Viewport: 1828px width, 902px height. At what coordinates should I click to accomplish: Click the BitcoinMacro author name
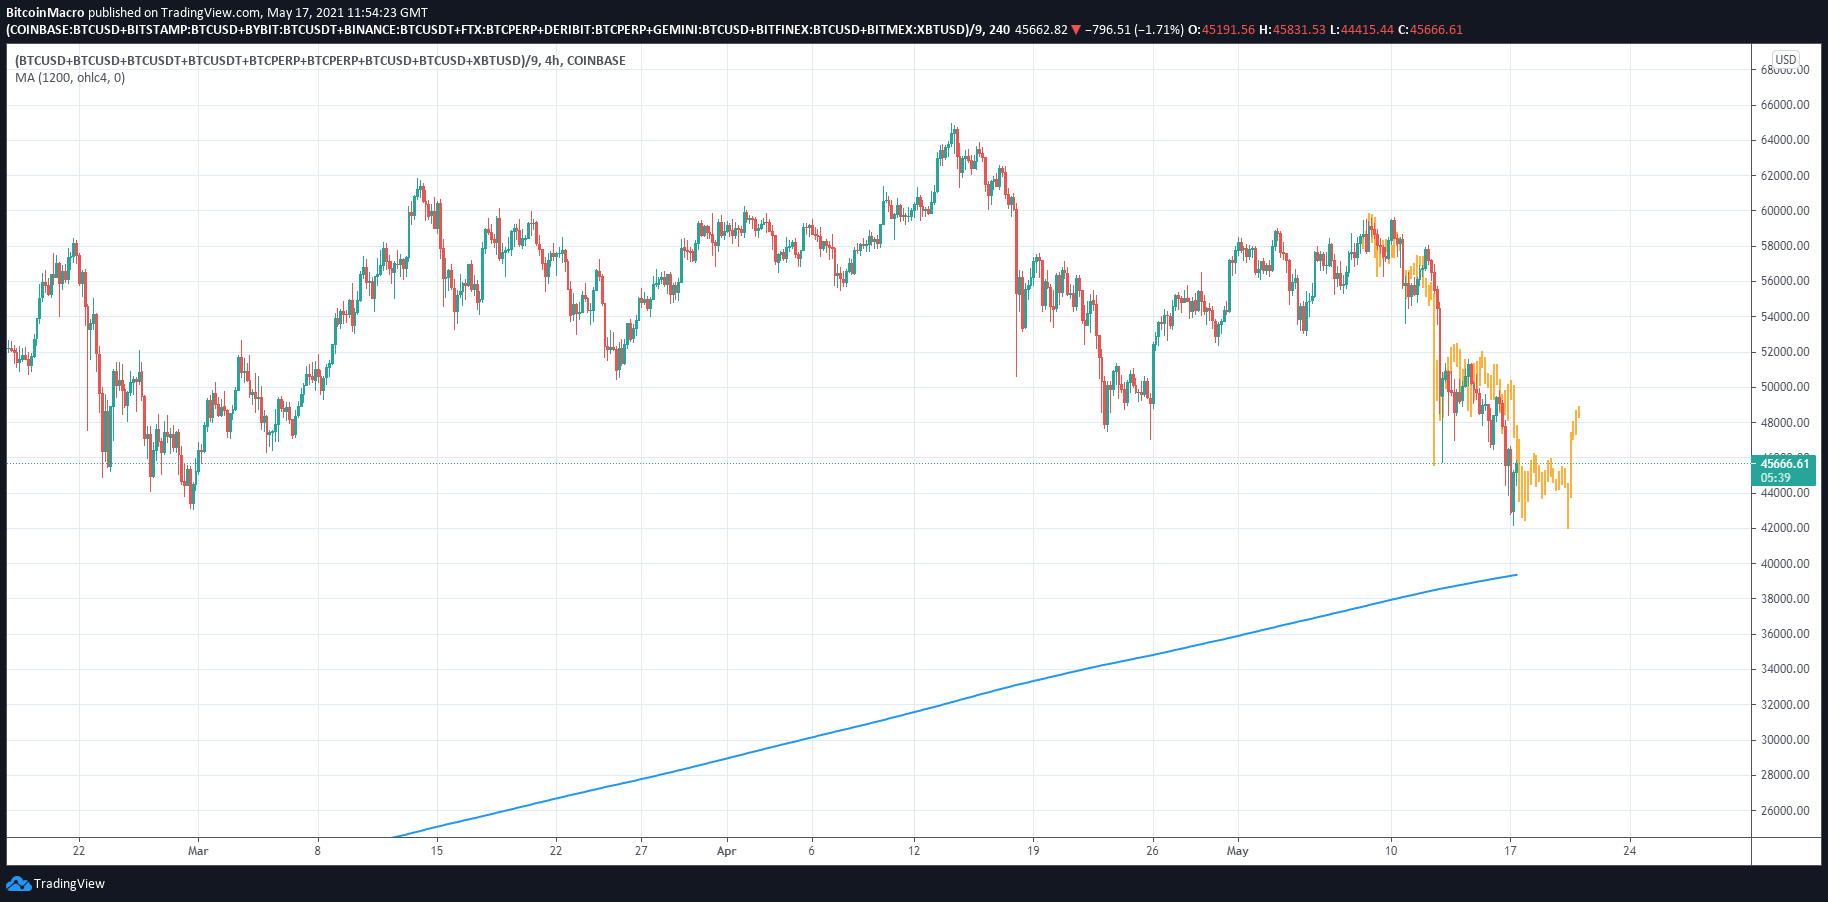(x=45, y=13)
